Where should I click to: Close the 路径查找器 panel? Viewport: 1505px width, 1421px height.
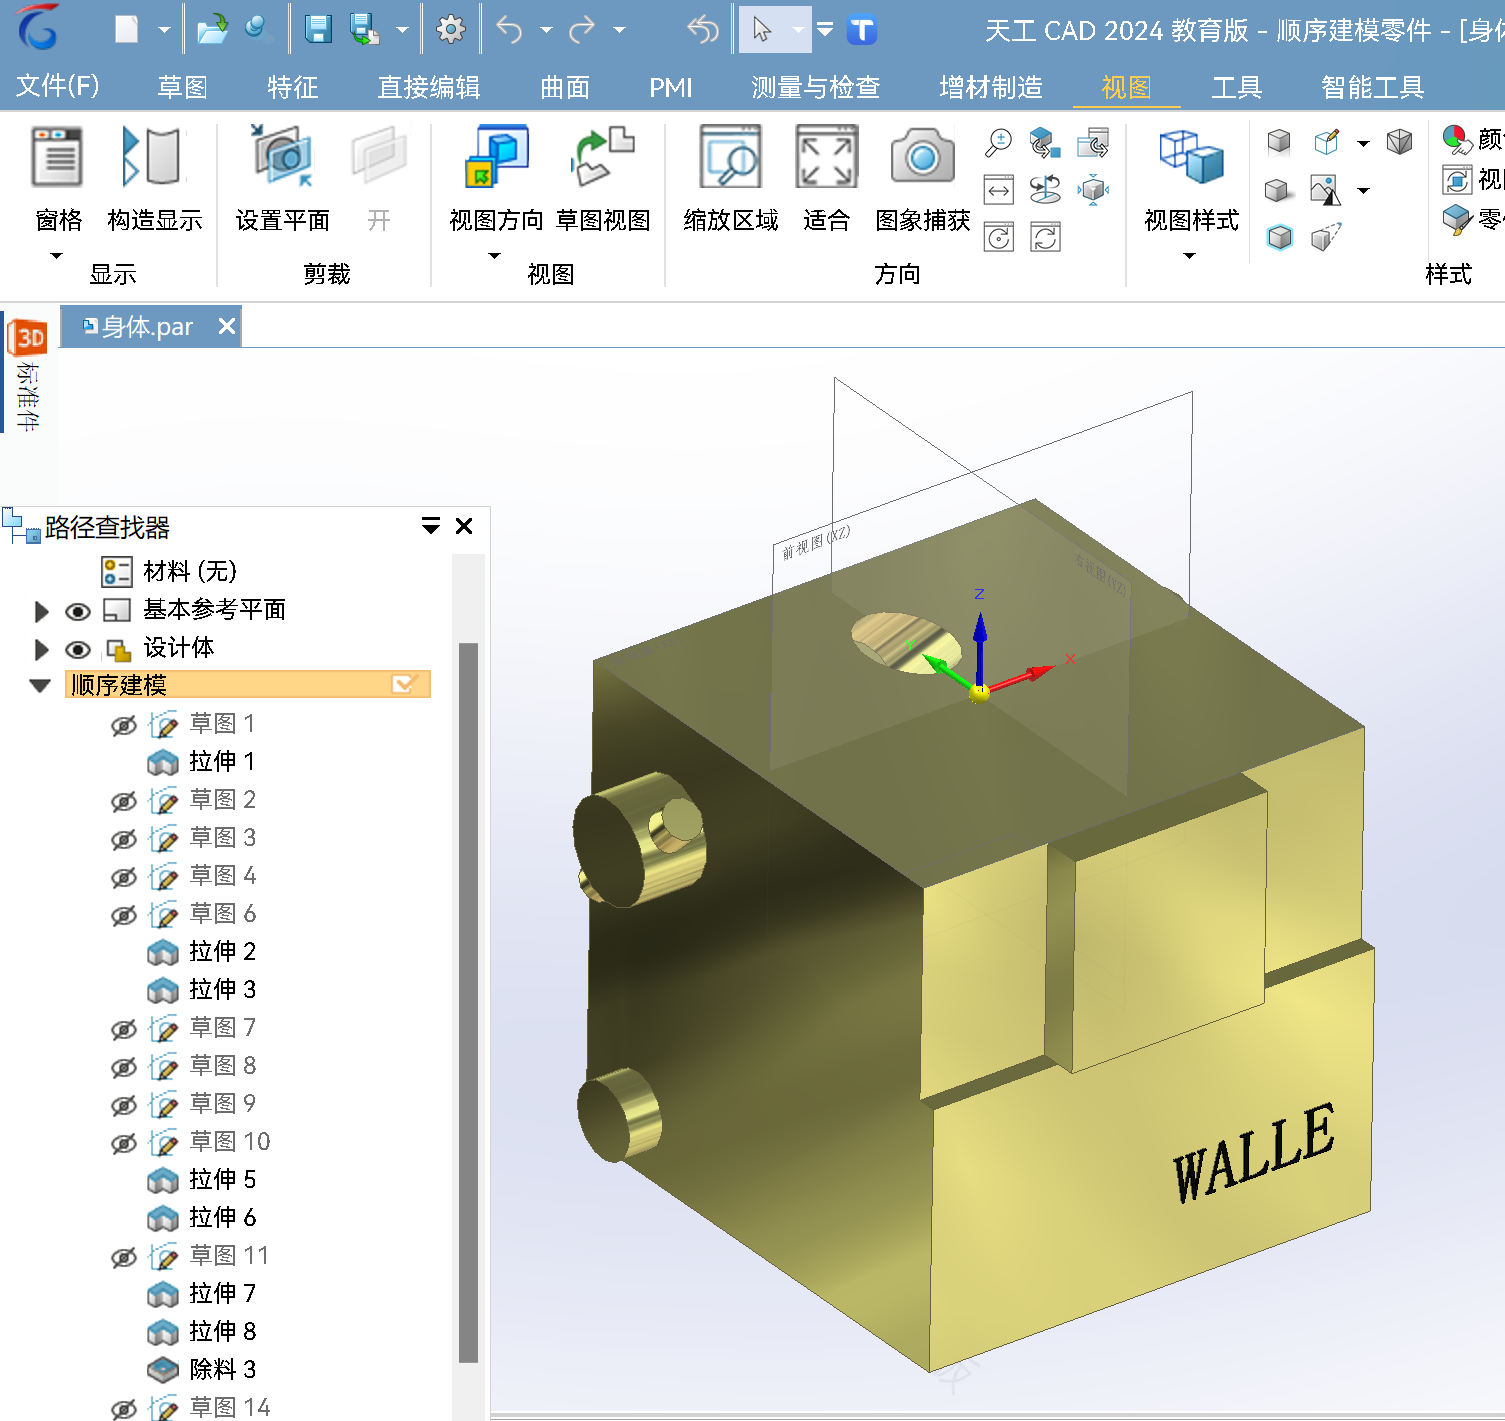[x=464, y=526]
